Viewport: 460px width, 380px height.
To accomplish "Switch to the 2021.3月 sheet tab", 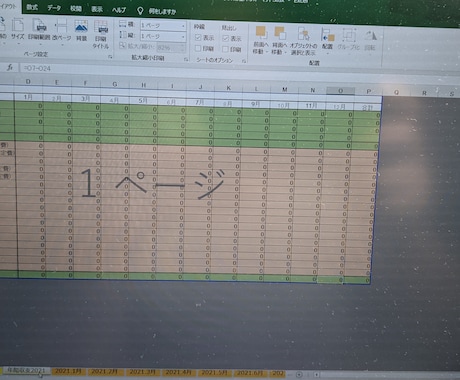I will [x=143, y=372].
